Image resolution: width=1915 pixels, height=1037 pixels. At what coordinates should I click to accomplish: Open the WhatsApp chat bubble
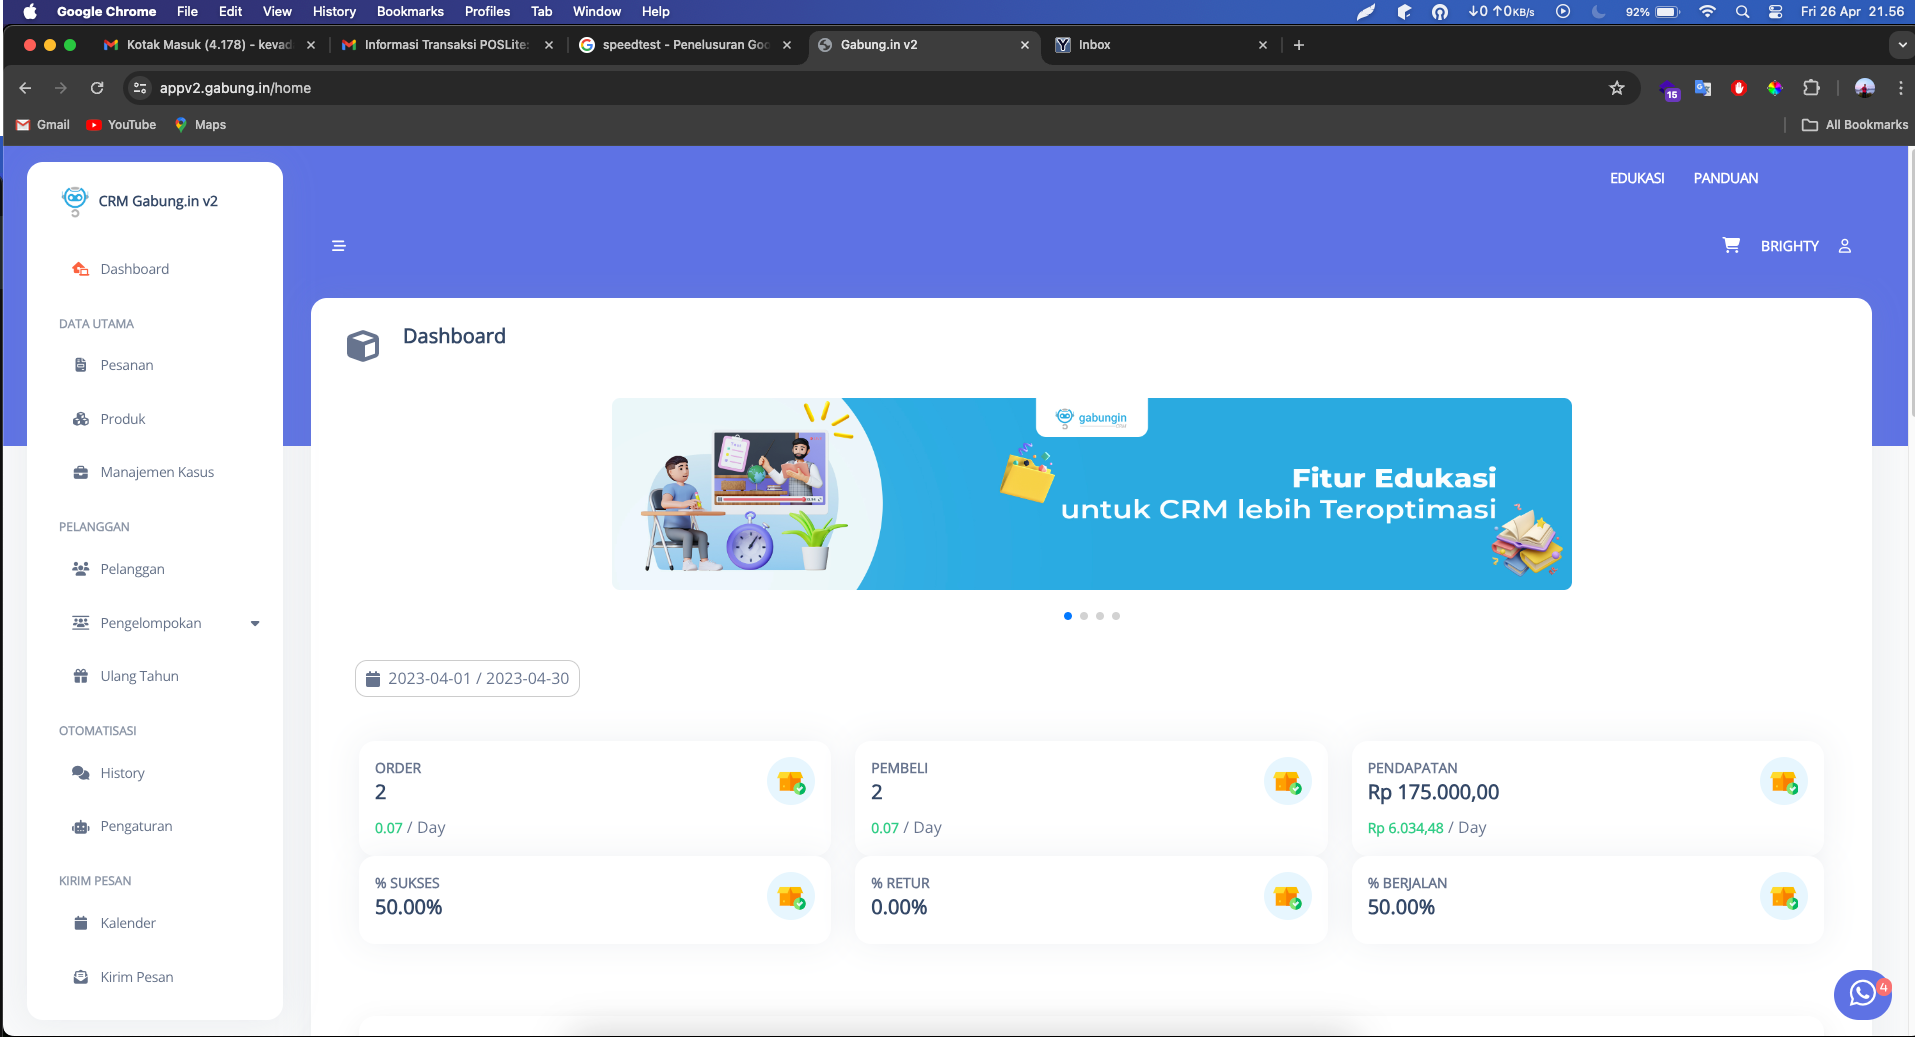(1862, 995)
